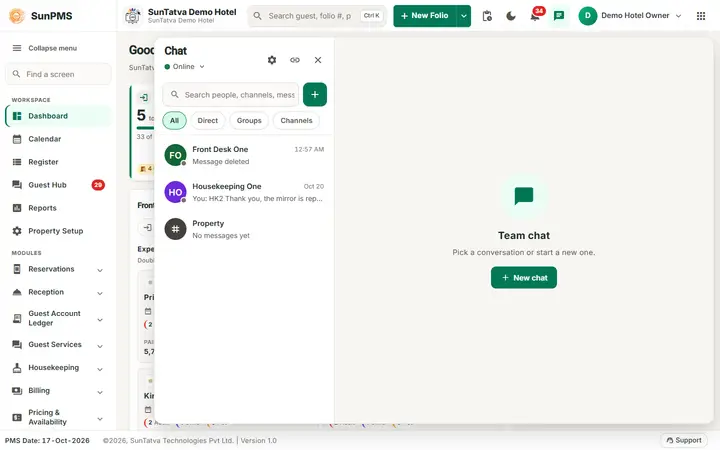Click the green plus button beside chat search
Image resolution: width=720 pixels, height=450 pixels.
pos(315,95)
